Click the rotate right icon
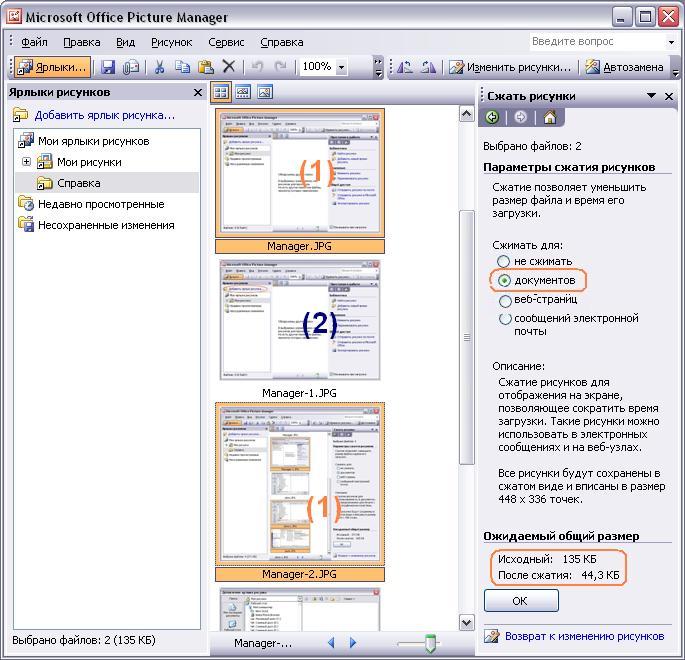The width and height of the screenshot is (685, 660). pyautogui.click(x=428, y=67)
